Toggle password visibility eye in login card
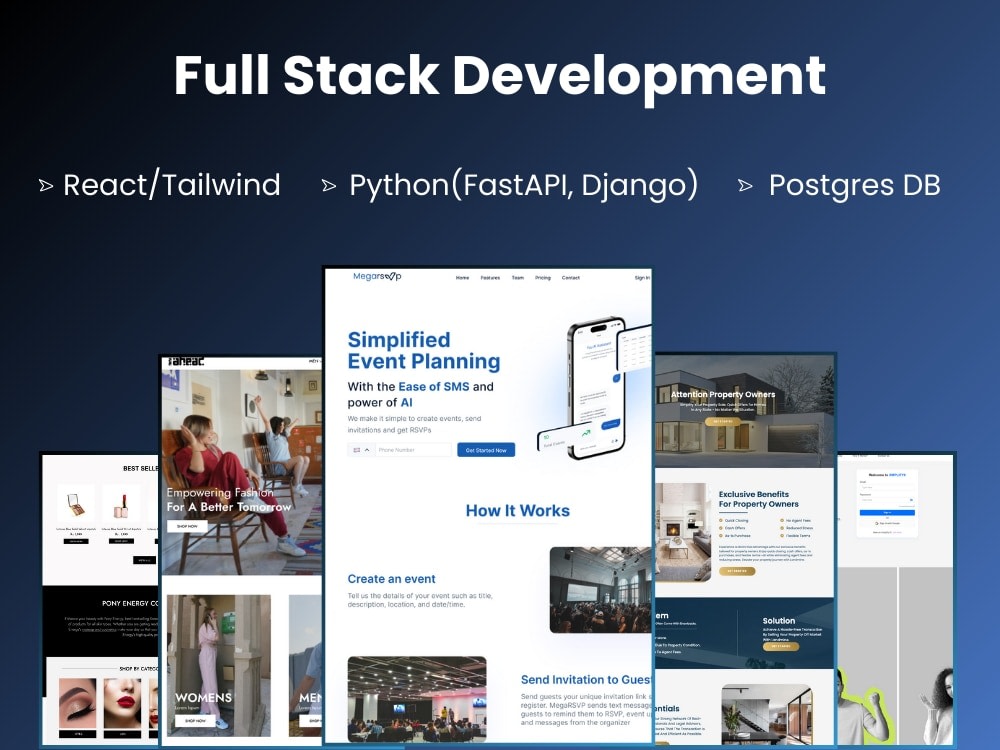This screenshot has height=750, width=1000. click(912, 500)
